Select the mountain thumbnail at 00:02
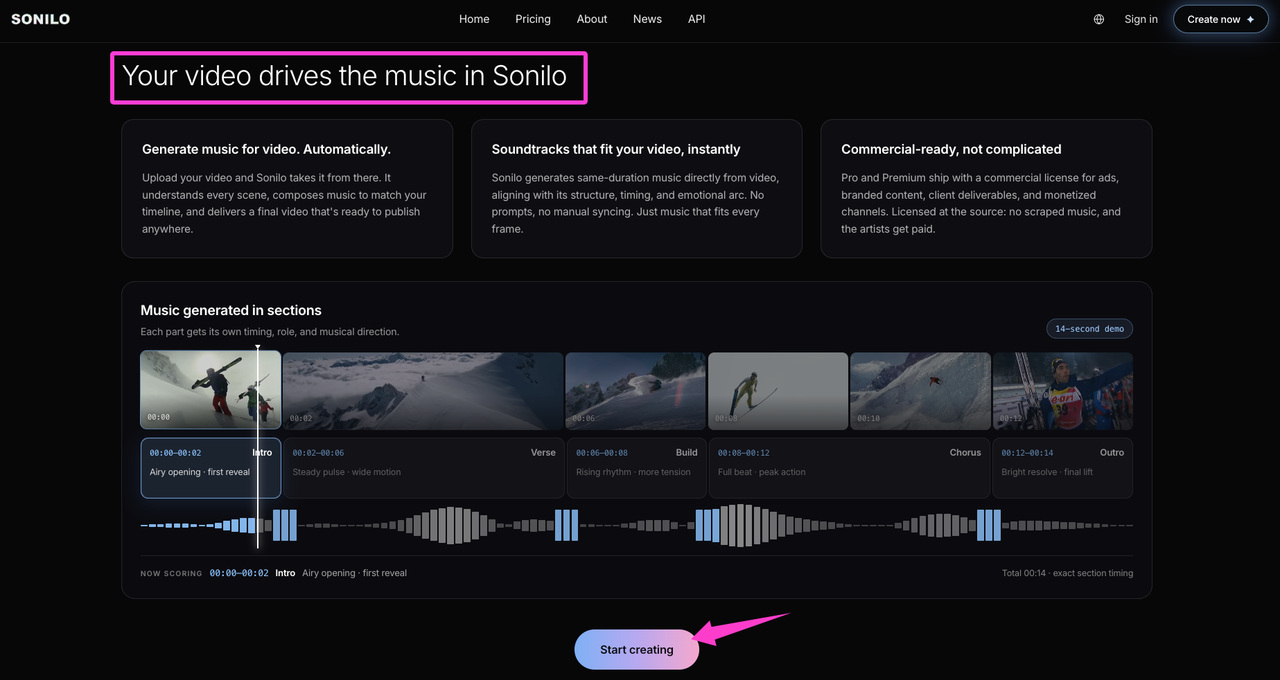Image resolution: width=1280 pixels, height=680 pixels. (423, 390)
